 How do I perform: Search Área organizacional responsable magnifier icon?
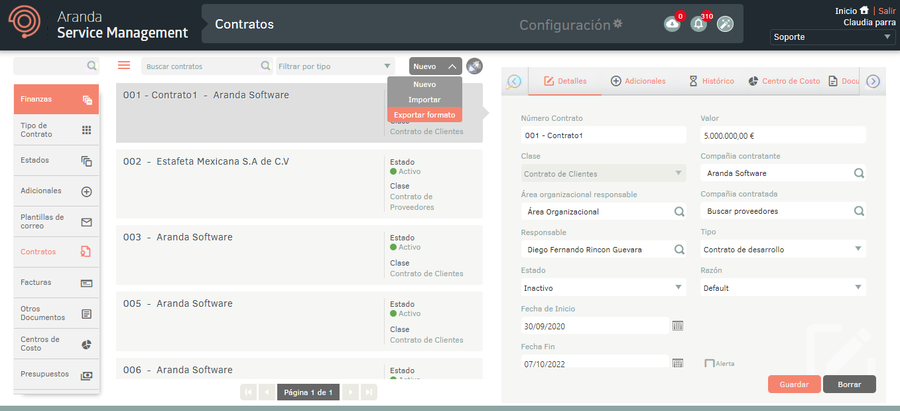[679, 211]
